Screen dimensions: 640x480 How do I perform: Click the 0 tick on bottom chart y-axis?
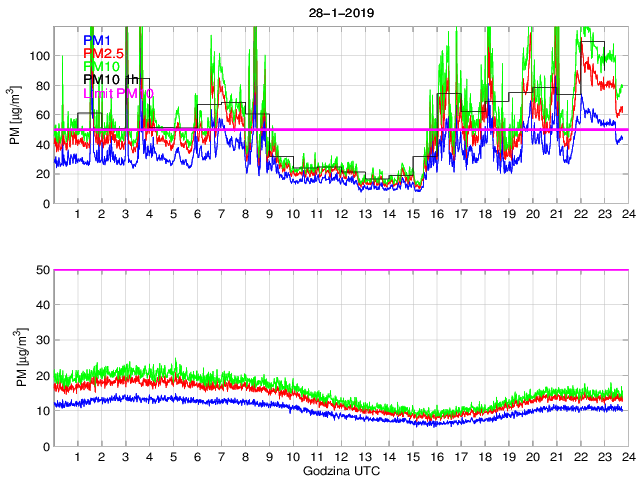tap(45, 446)
